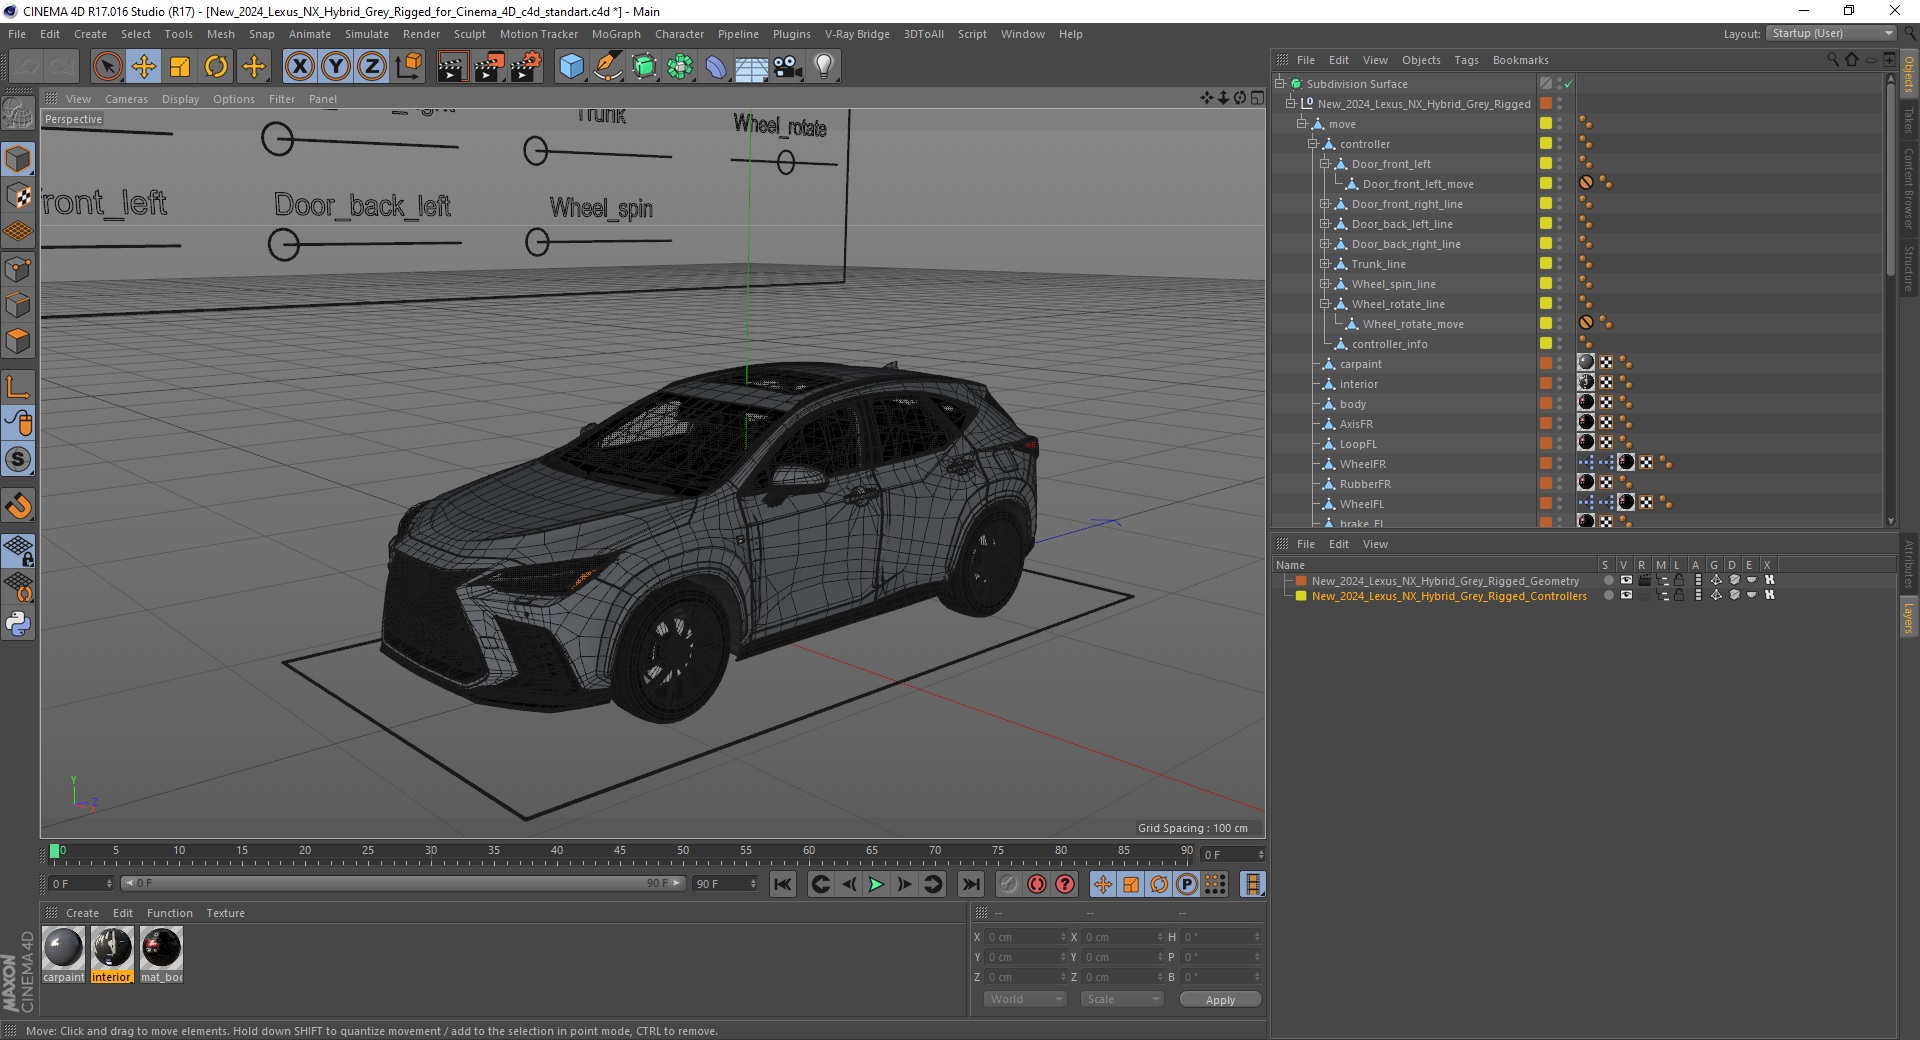The width and height of the screenshot is (1920, 1040).
Task: Toggle solo for Geometry layer
Action: click(x=1608, y=580)
